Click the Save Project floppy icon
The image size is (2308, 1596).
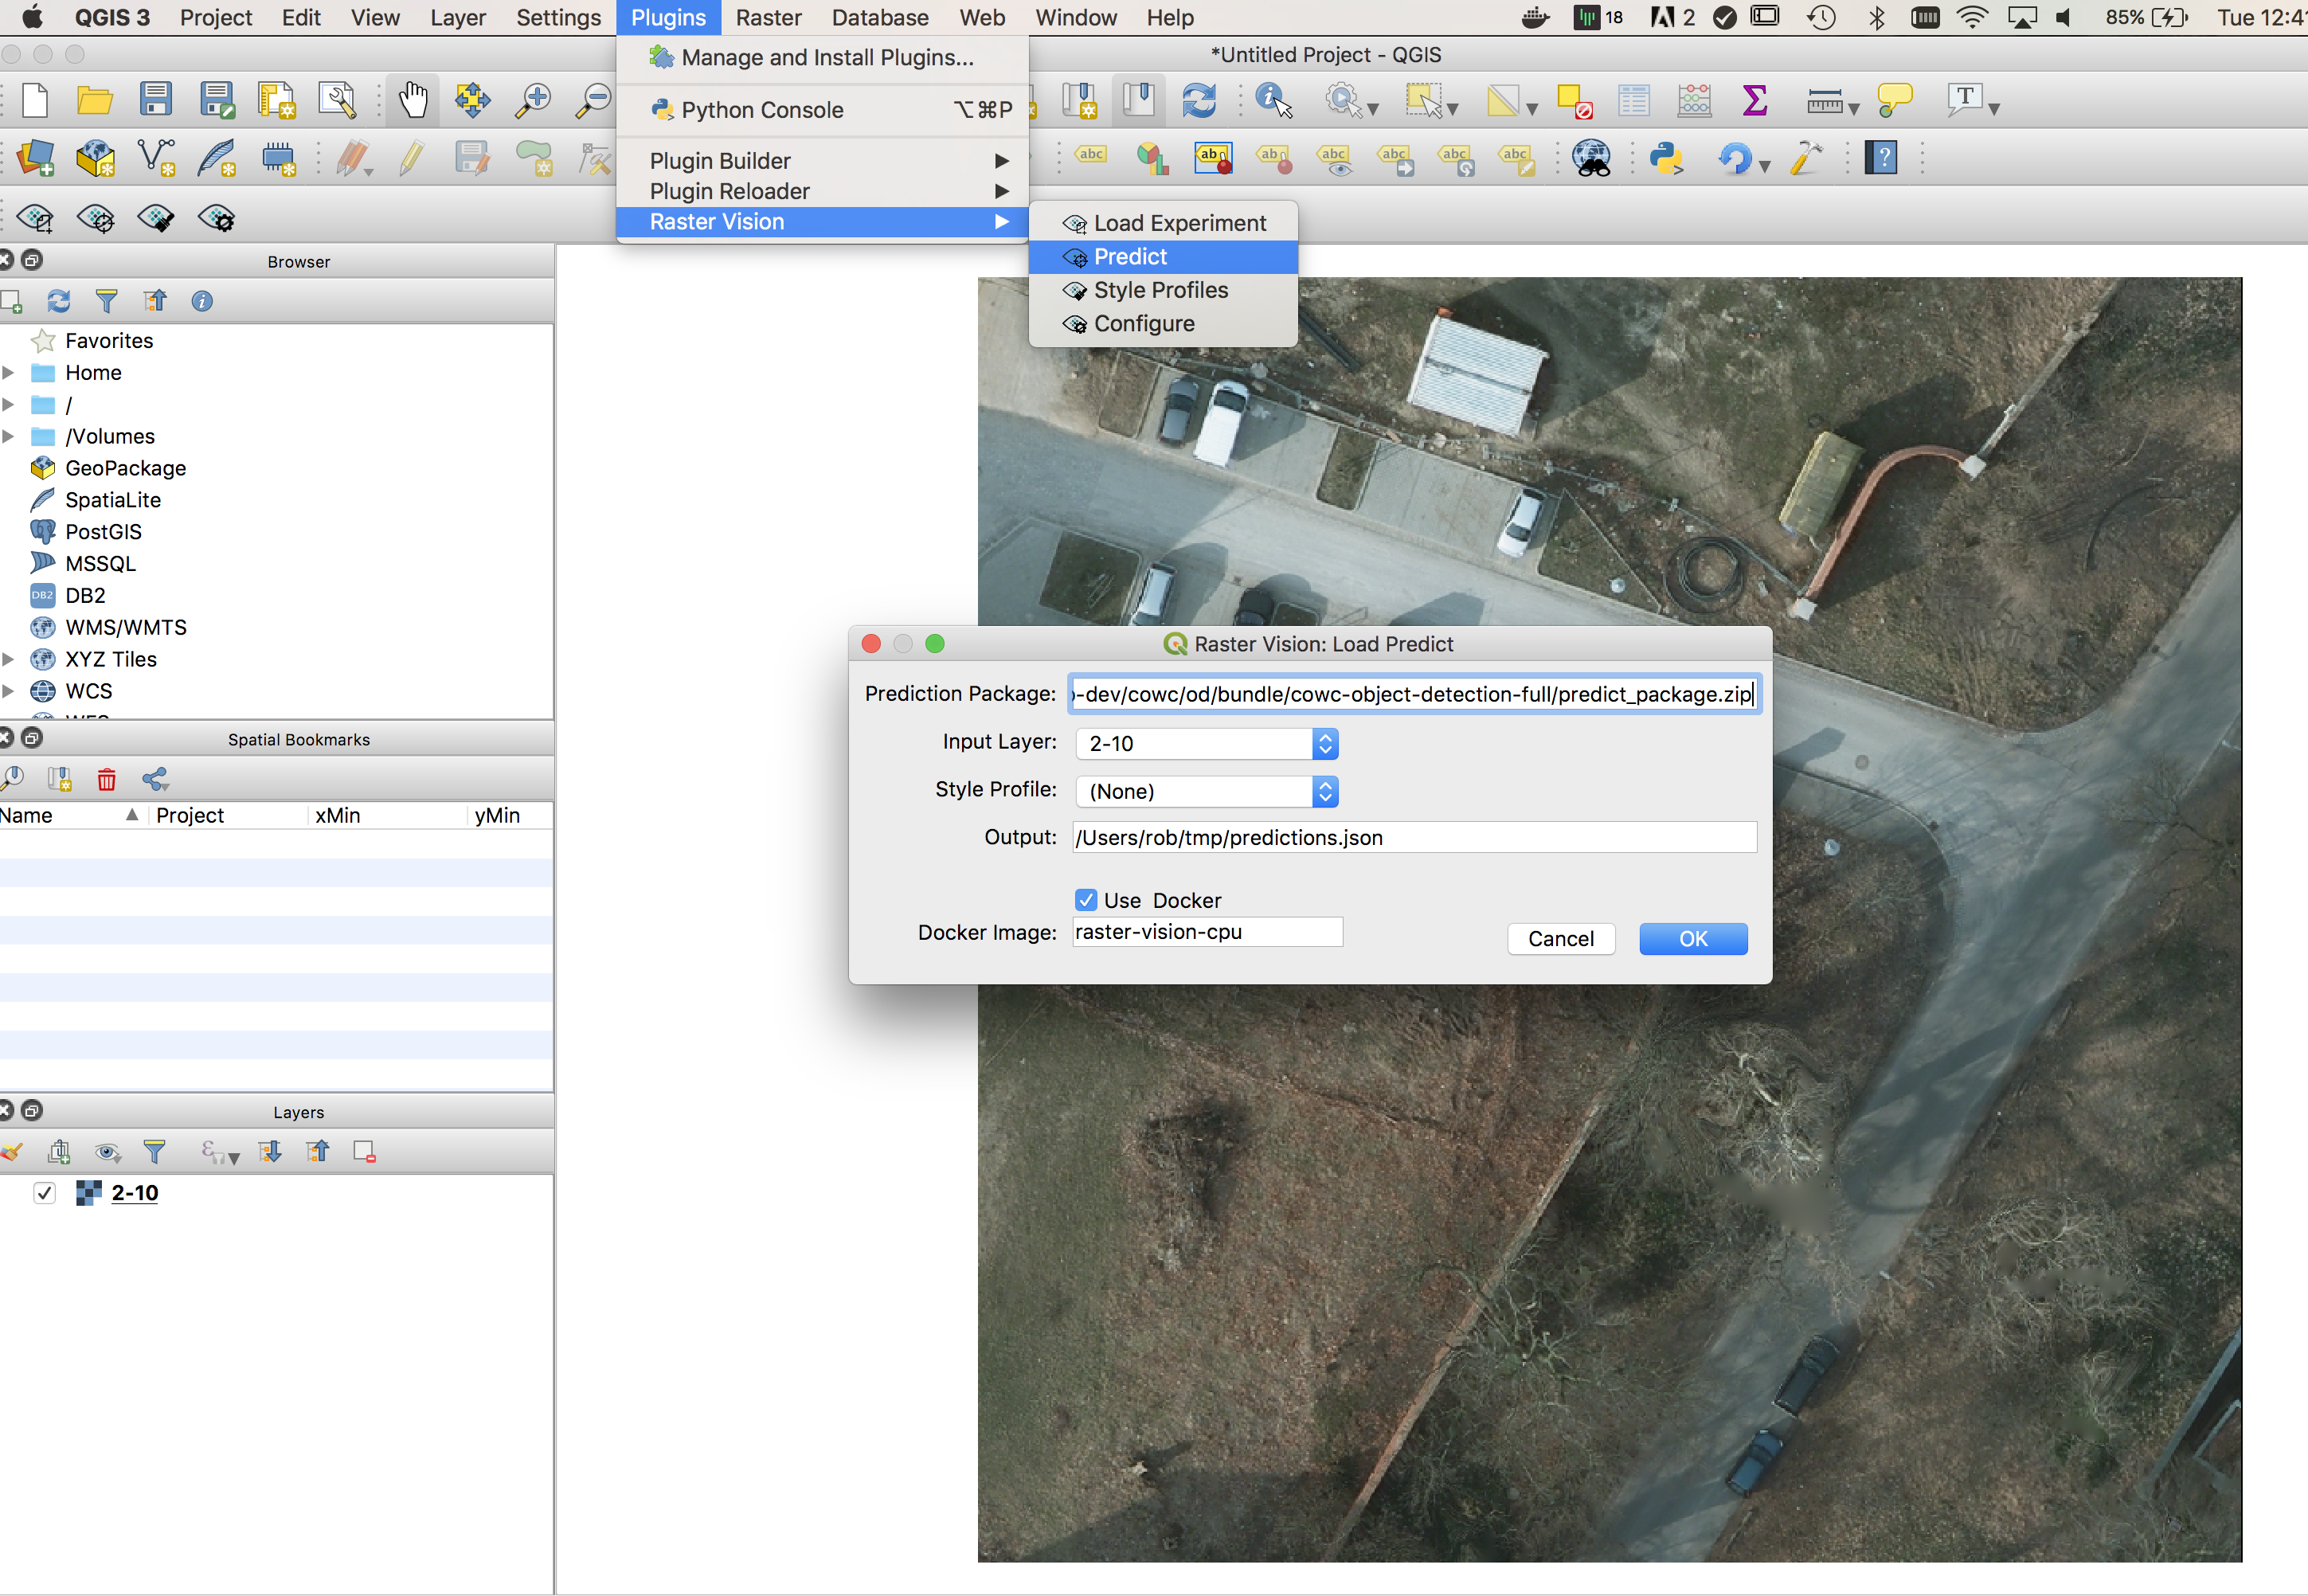[156, 100]
